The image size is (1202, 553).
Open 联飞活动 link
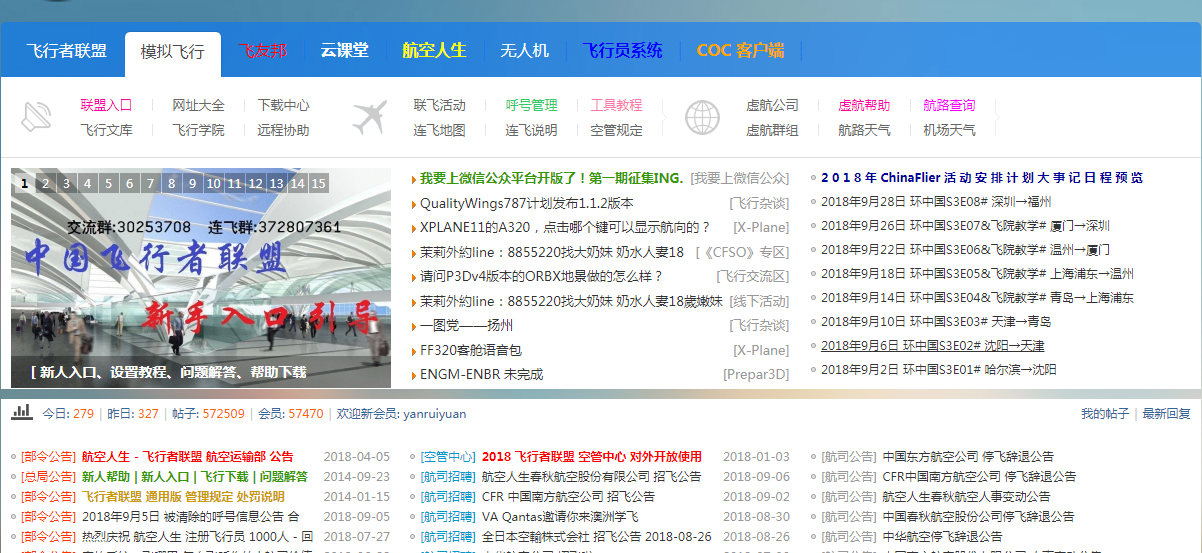click(439, 105)
